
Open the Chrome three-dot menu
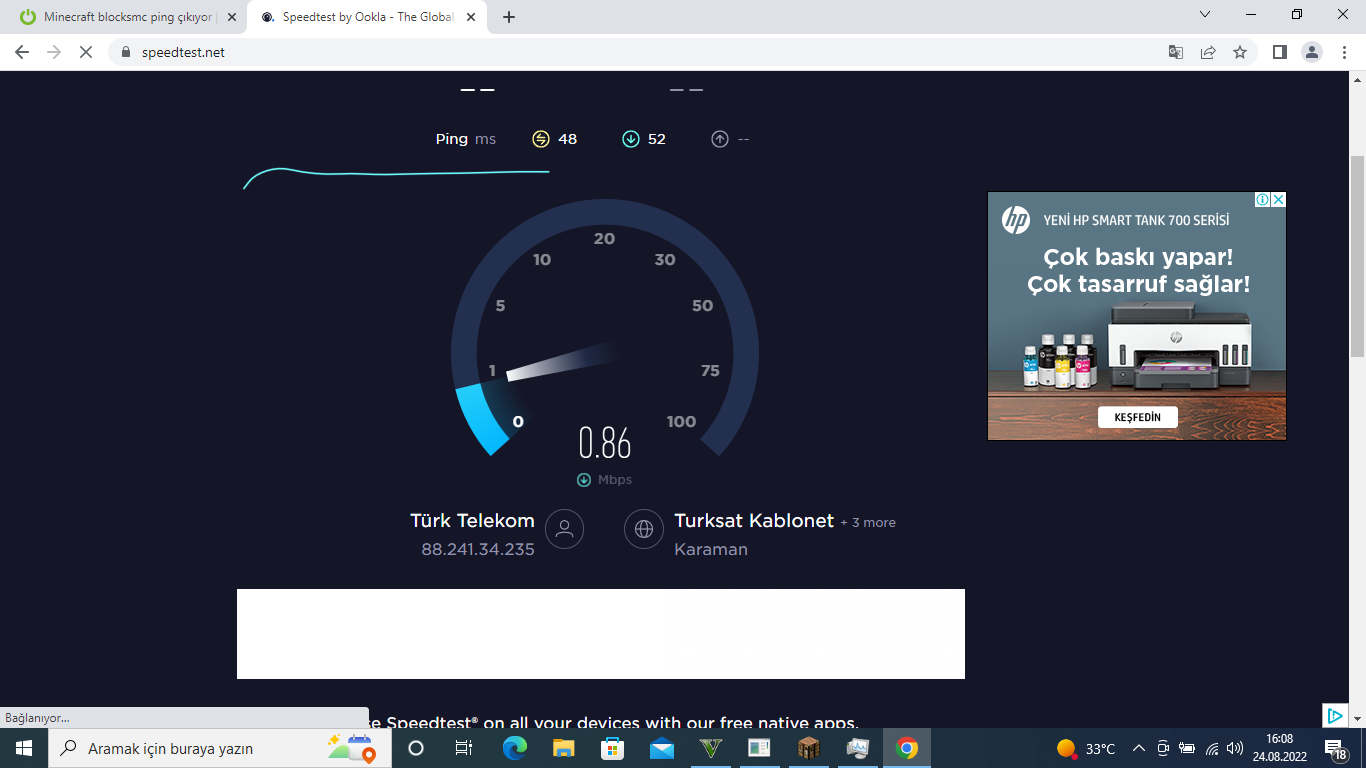tap(1343, 52)
